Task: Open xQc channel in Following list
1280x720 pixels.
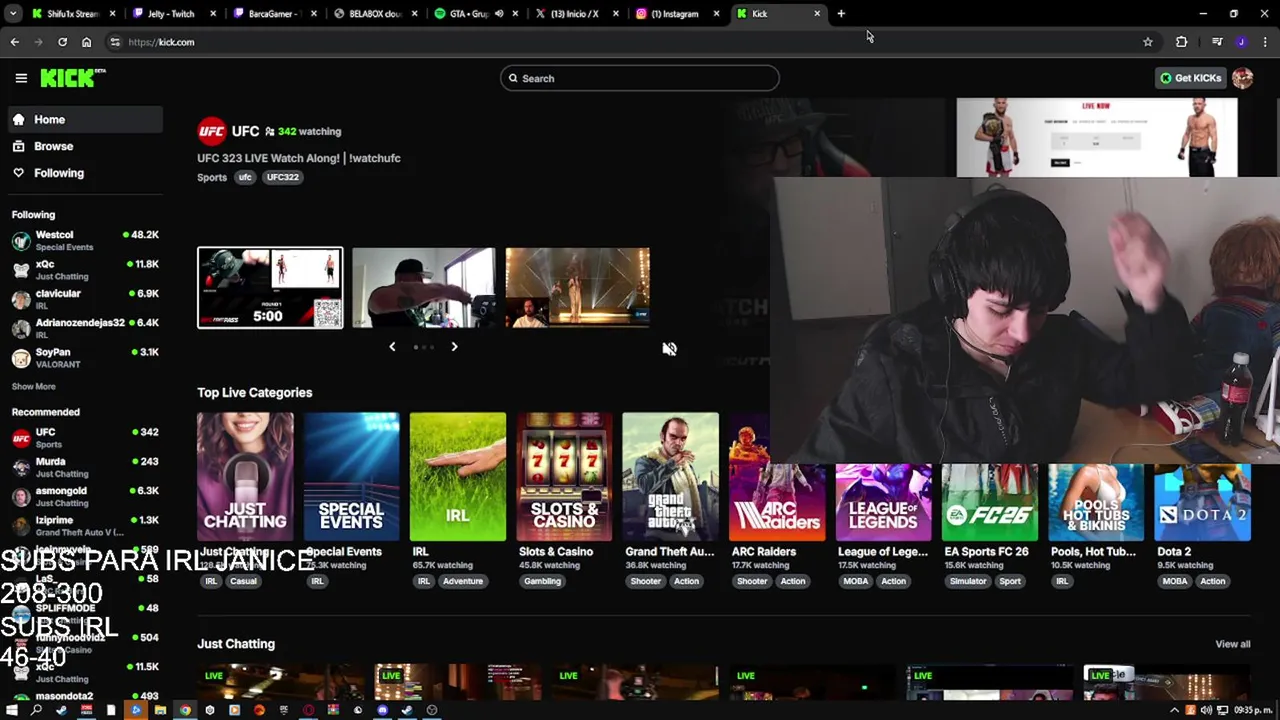Action: 85,270
